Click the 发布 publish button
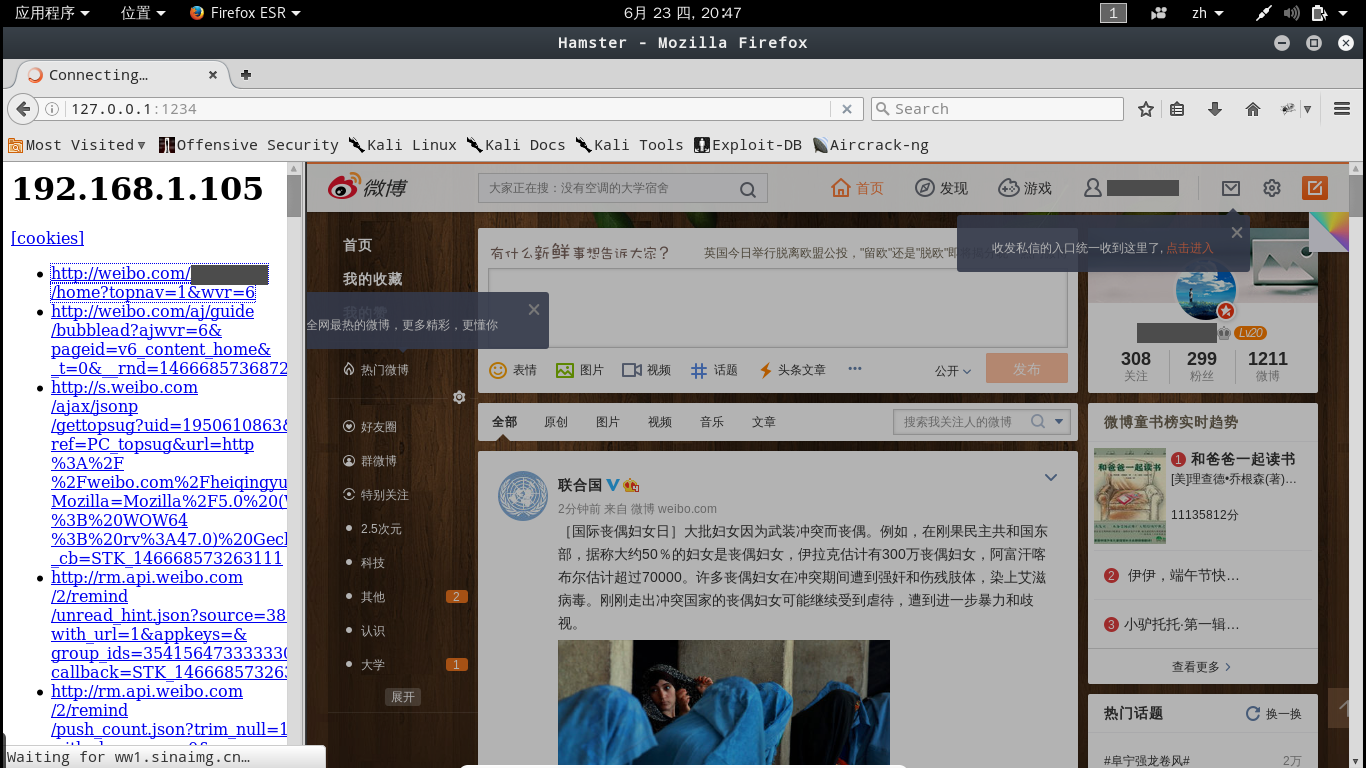 click(1027, 369)
